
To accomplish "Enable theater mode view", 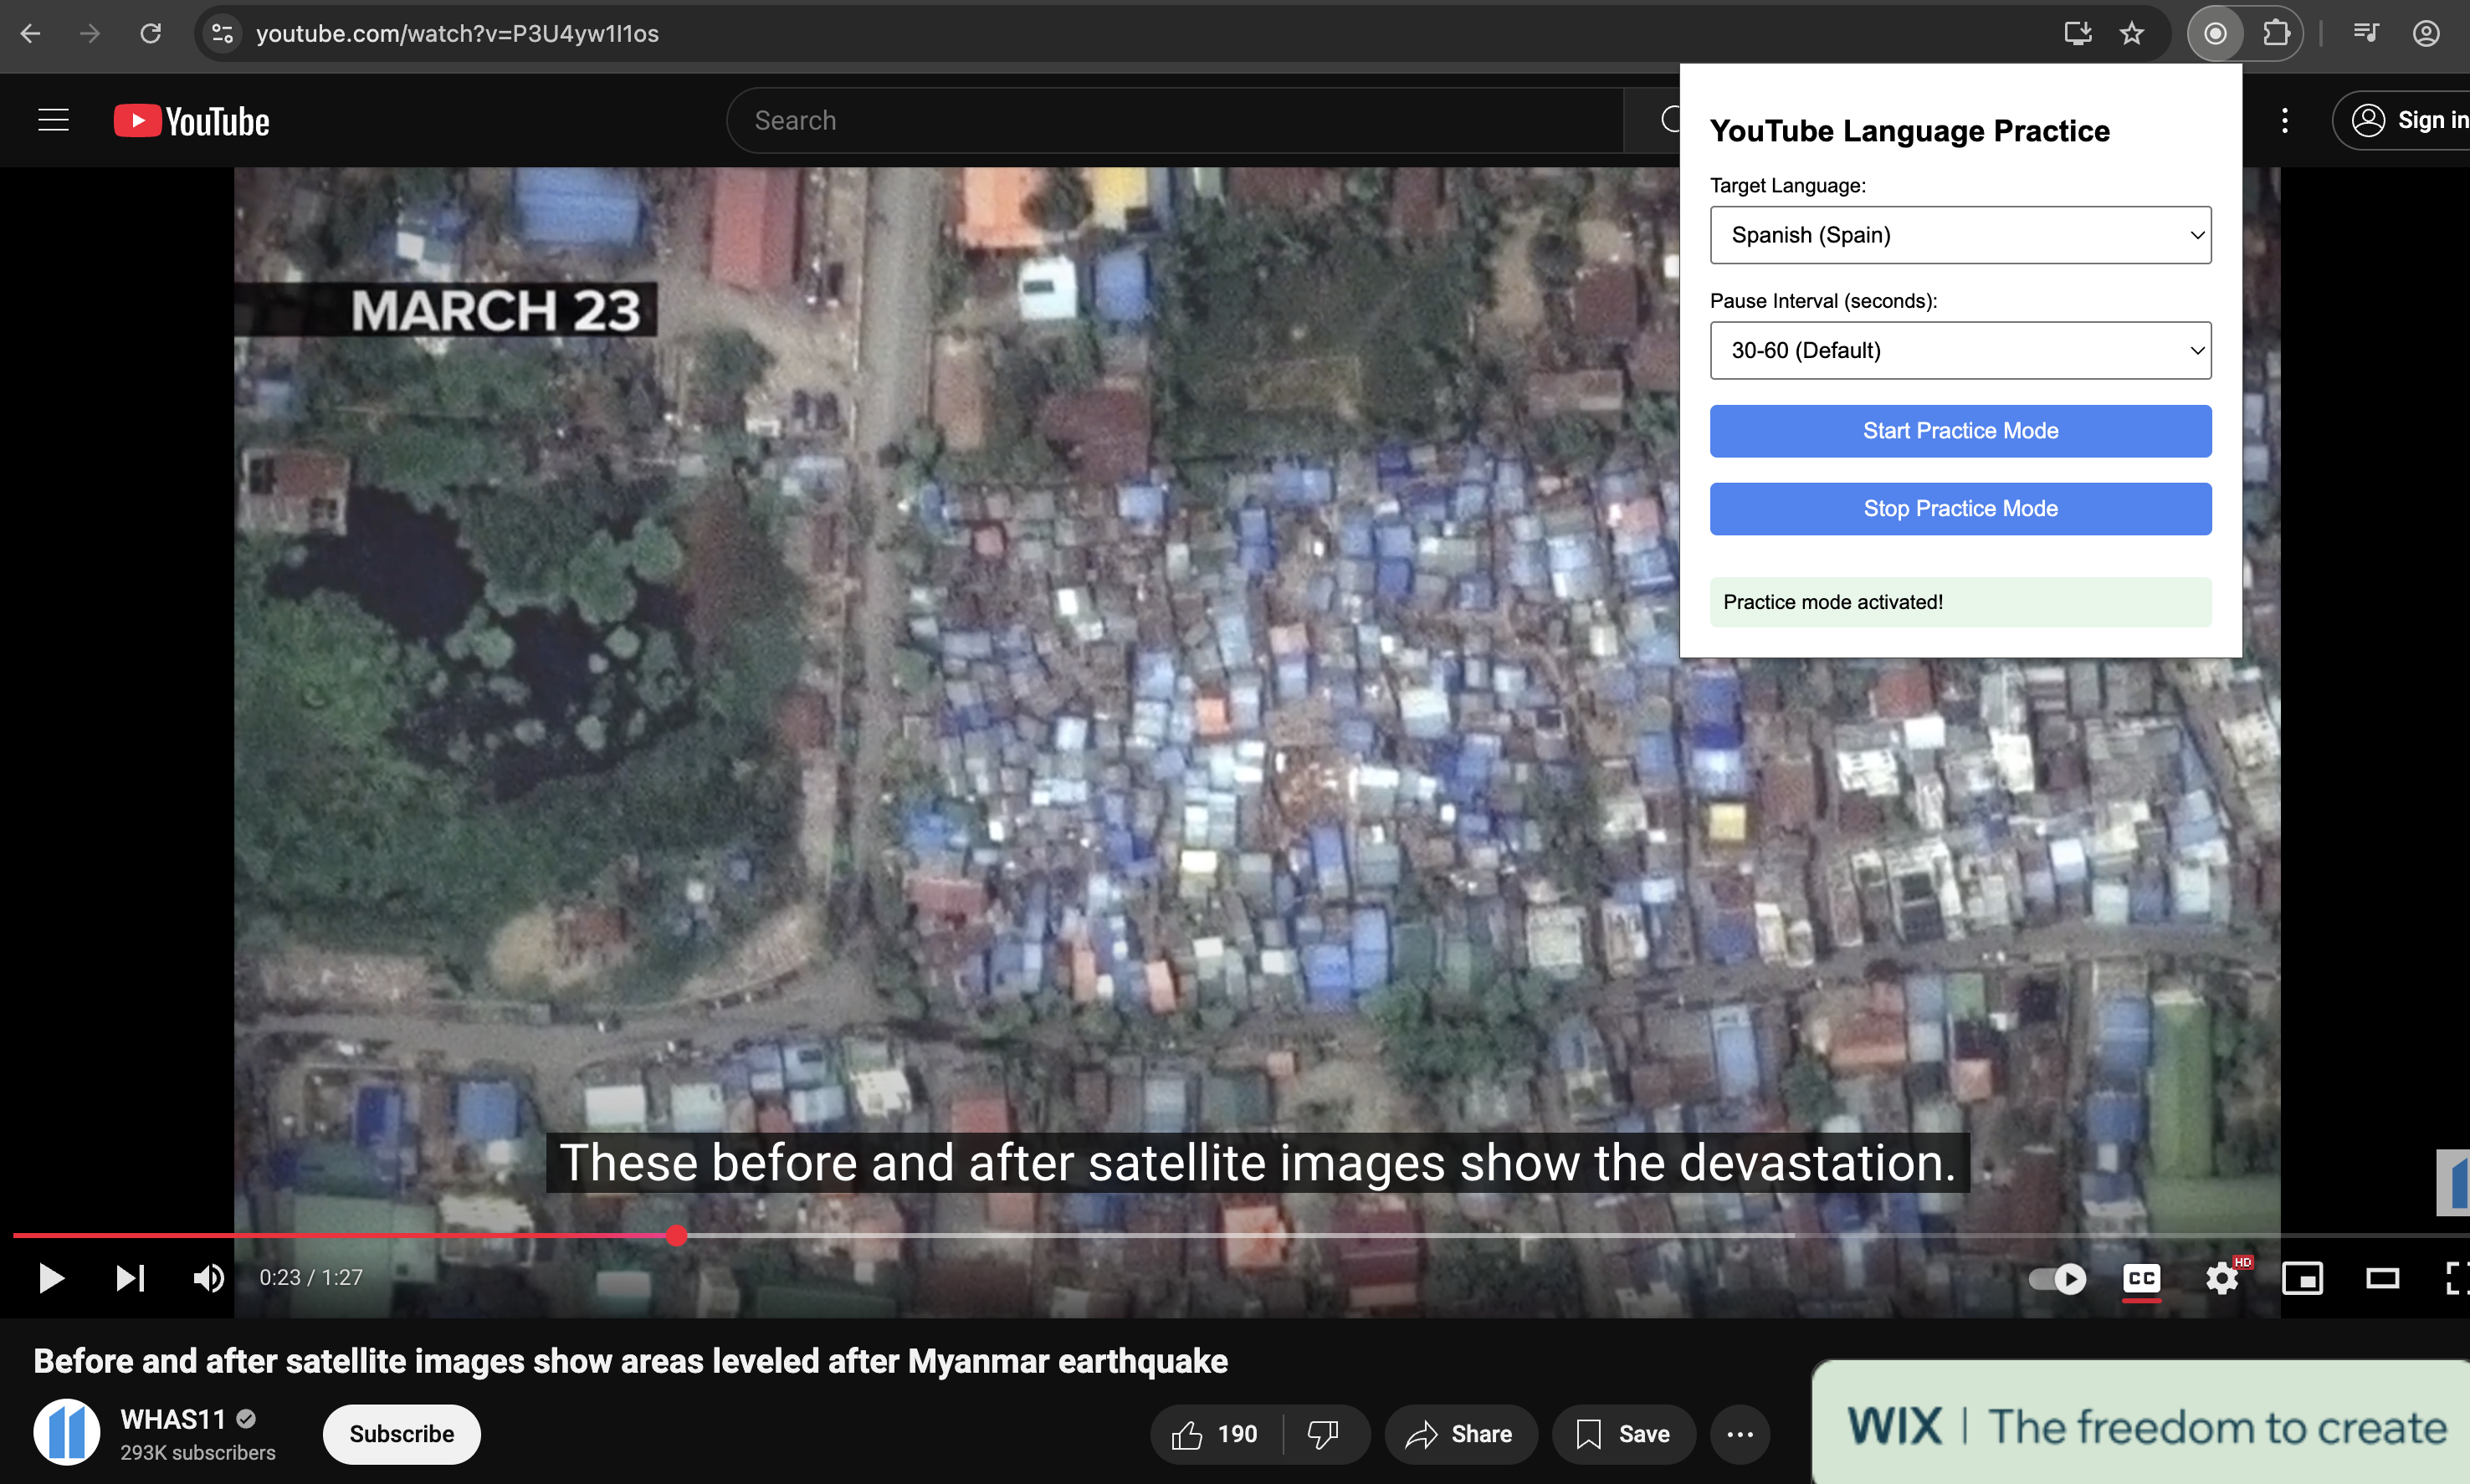I will (2382, 1278).
